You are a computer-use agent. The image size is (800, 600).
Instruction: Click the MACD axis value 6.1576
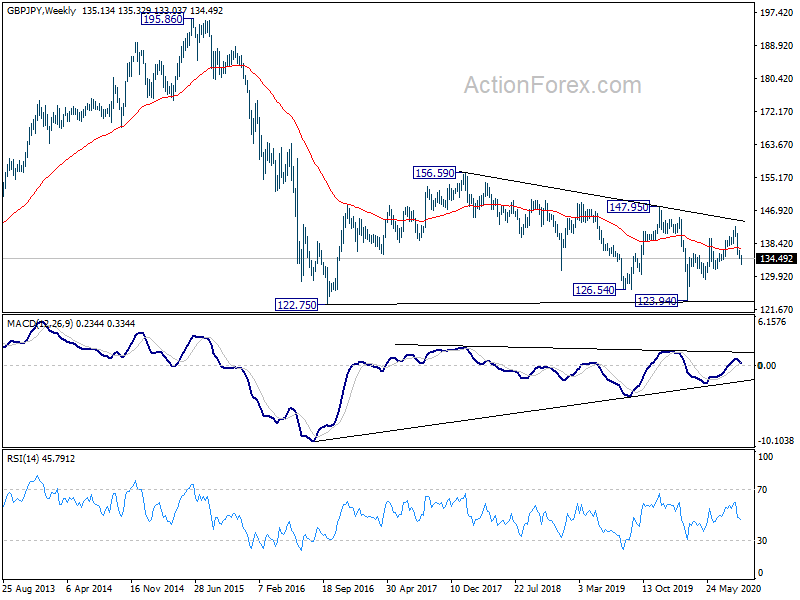coord(772,322)
